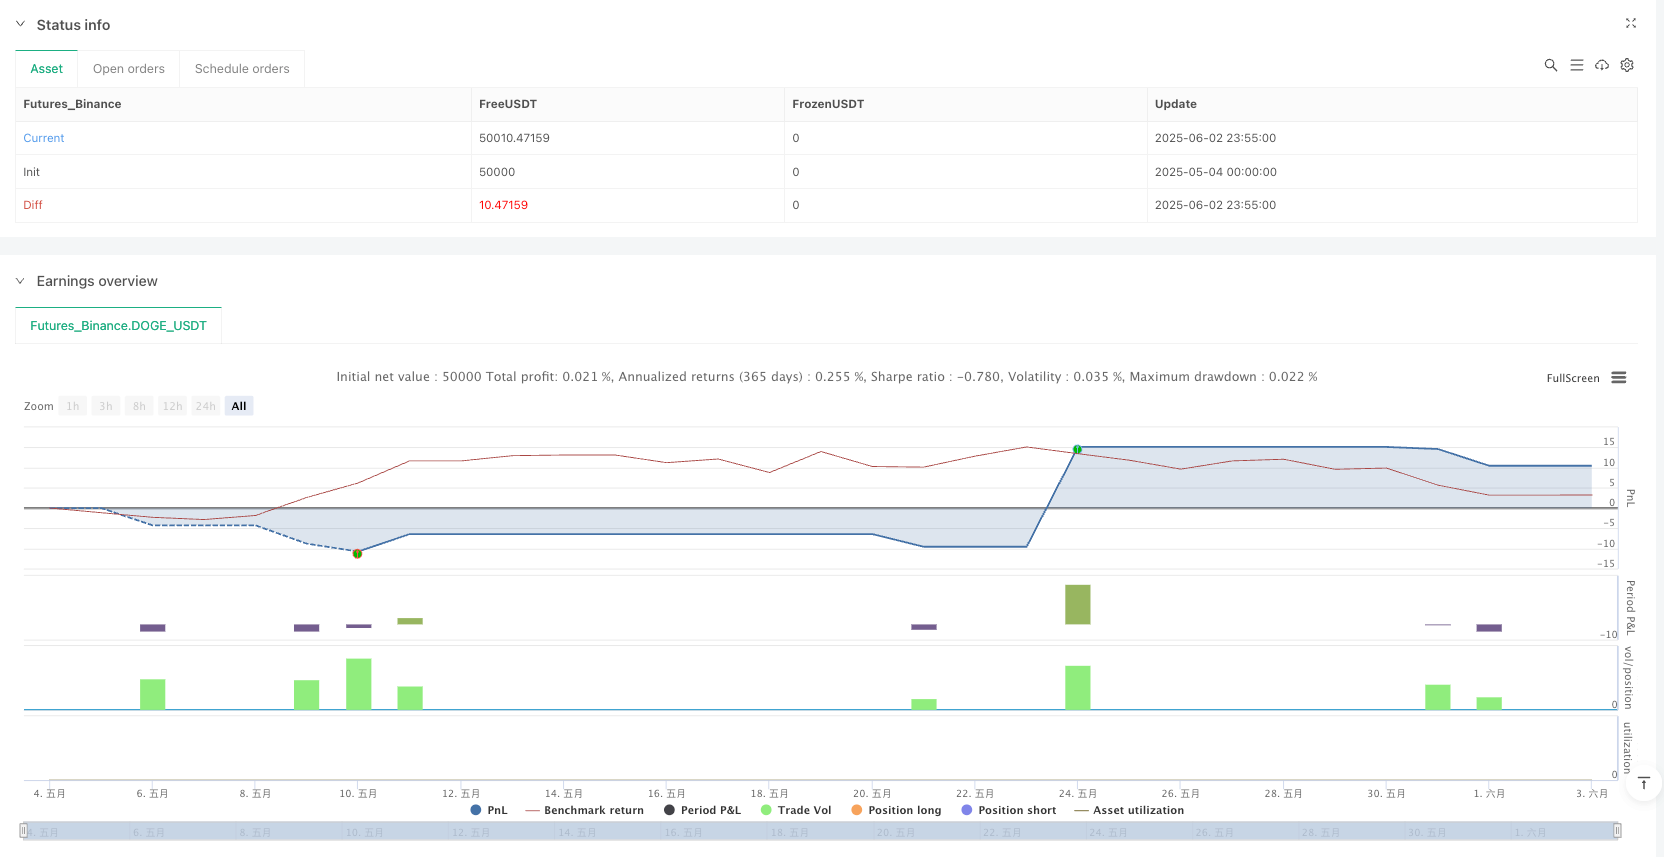Select the All zoom range button
This screenshot has height=857, width=1664.
coord(239,406)
